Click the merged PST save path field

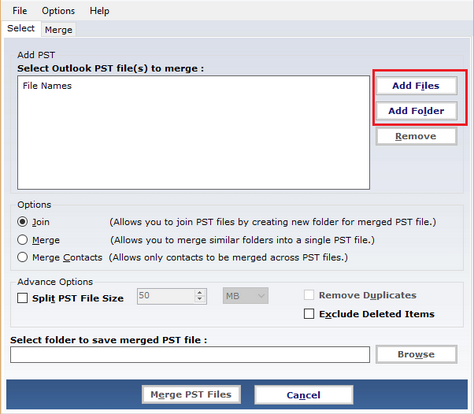190,354
